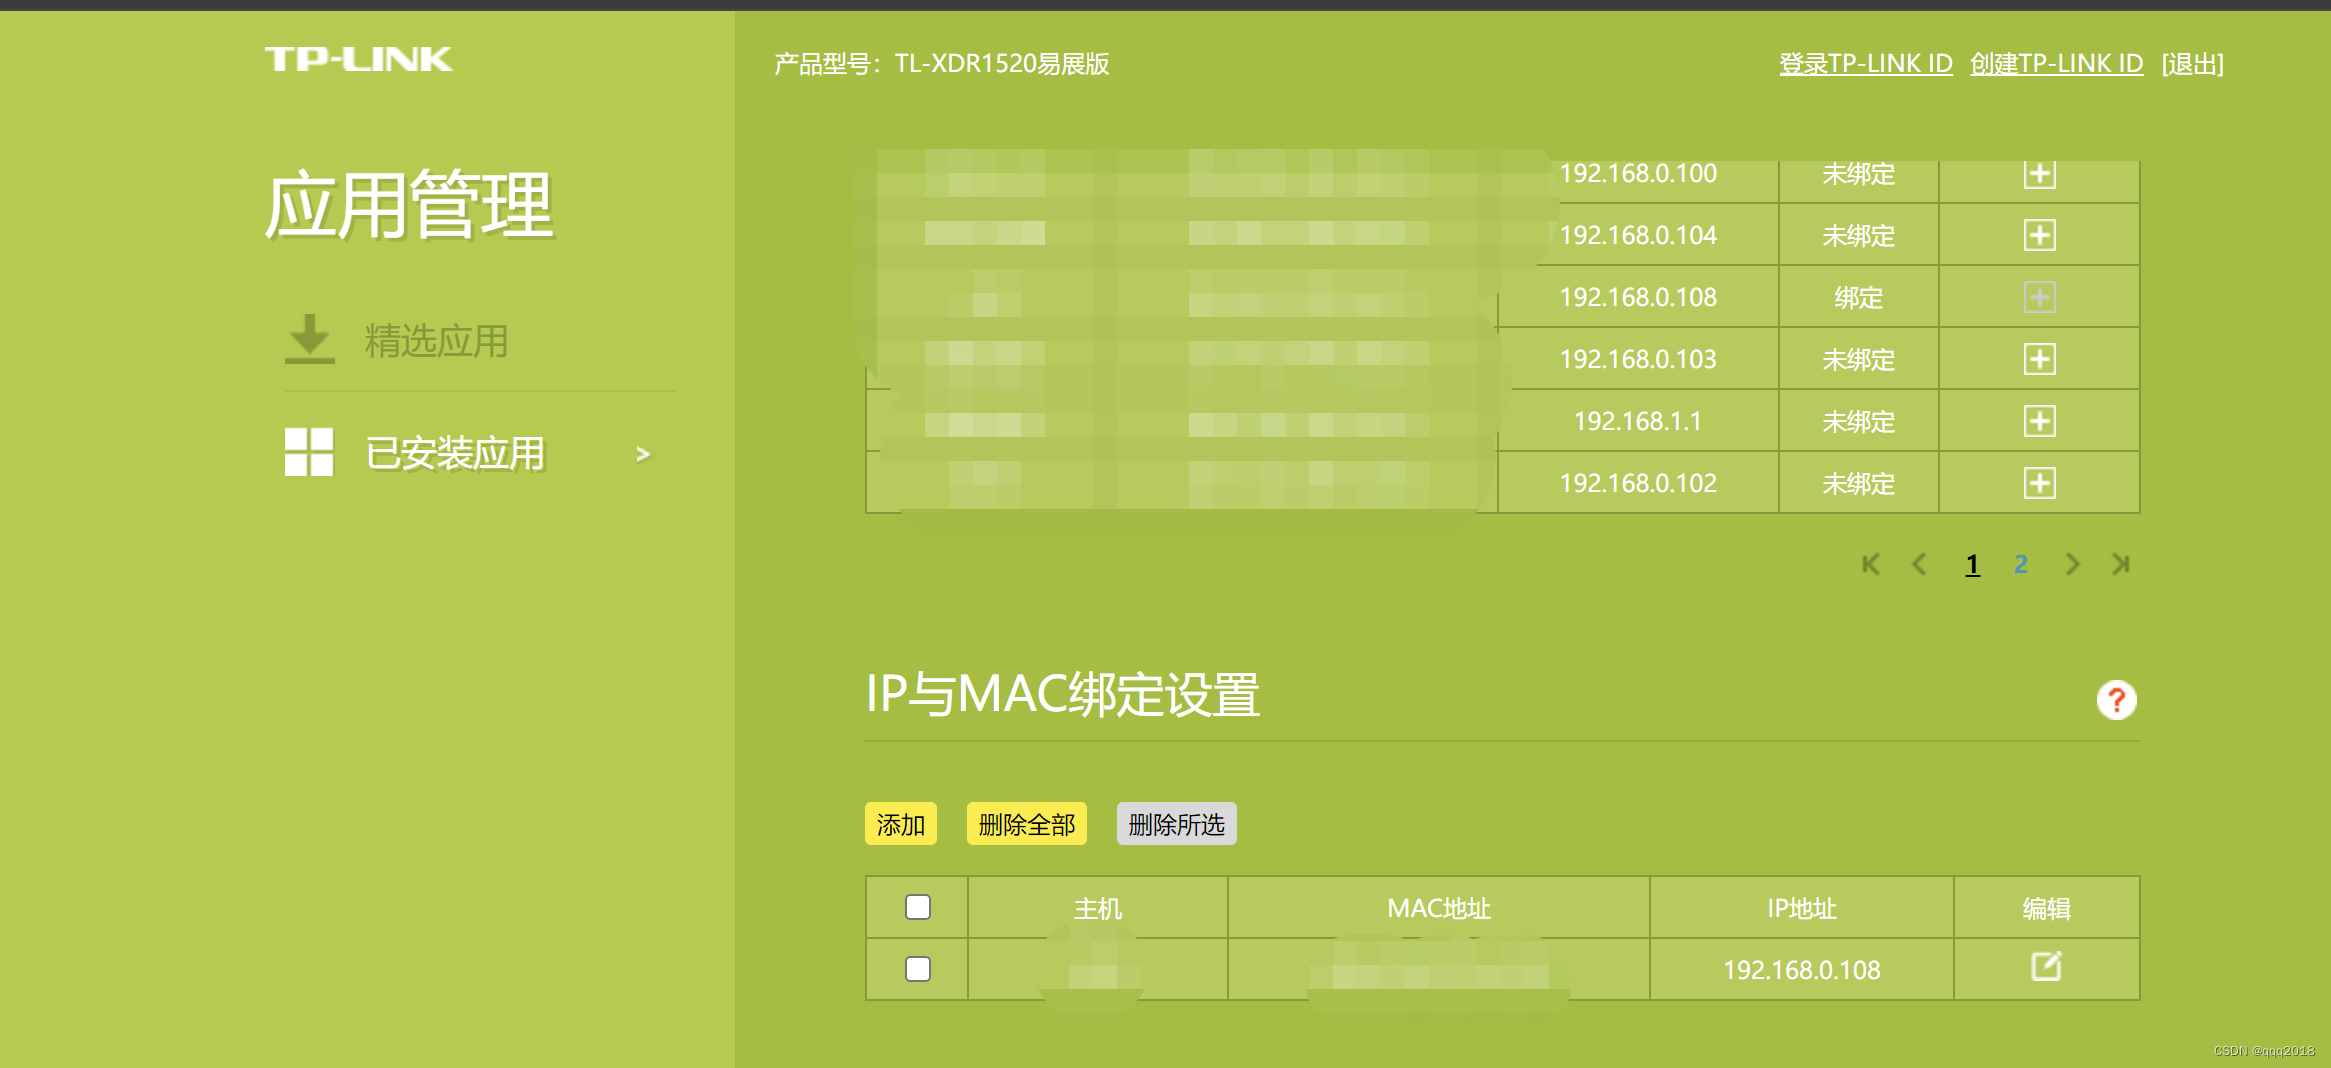The image size is (2331, 1068).
Task: Click the grid icon beside 已安装应用
Action: click(309, 452)
